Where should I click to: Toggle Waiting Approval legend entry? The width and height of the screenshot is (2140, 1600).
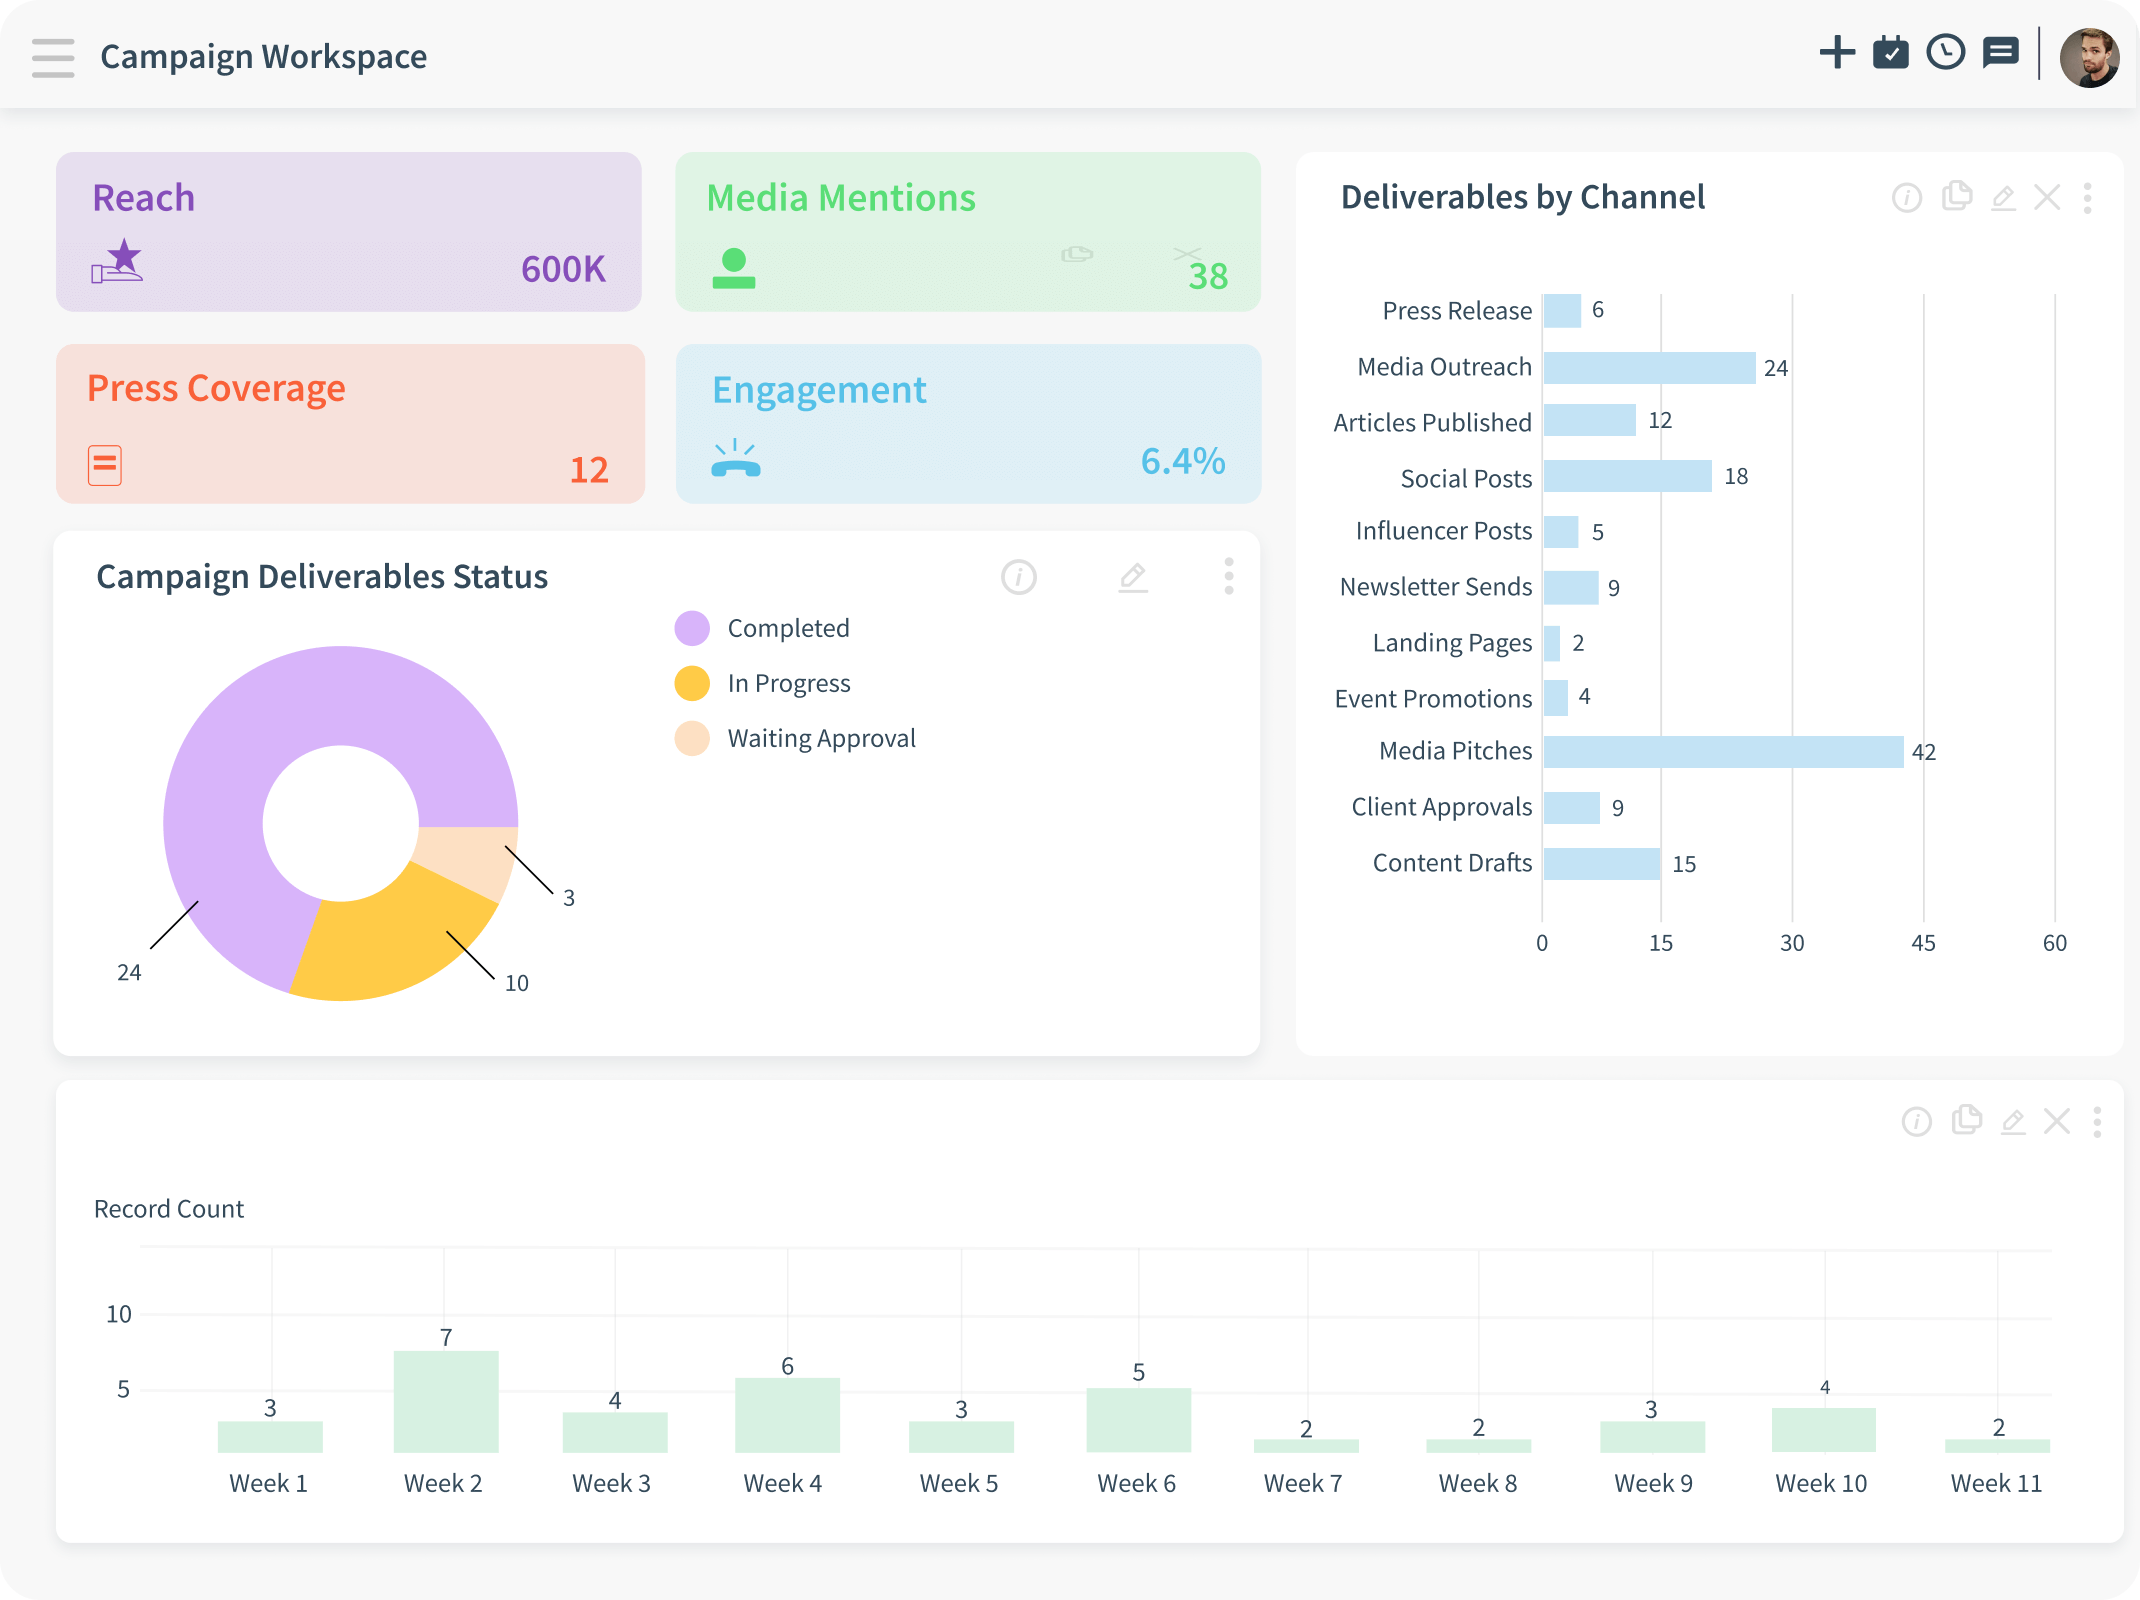tap(820, 738)
